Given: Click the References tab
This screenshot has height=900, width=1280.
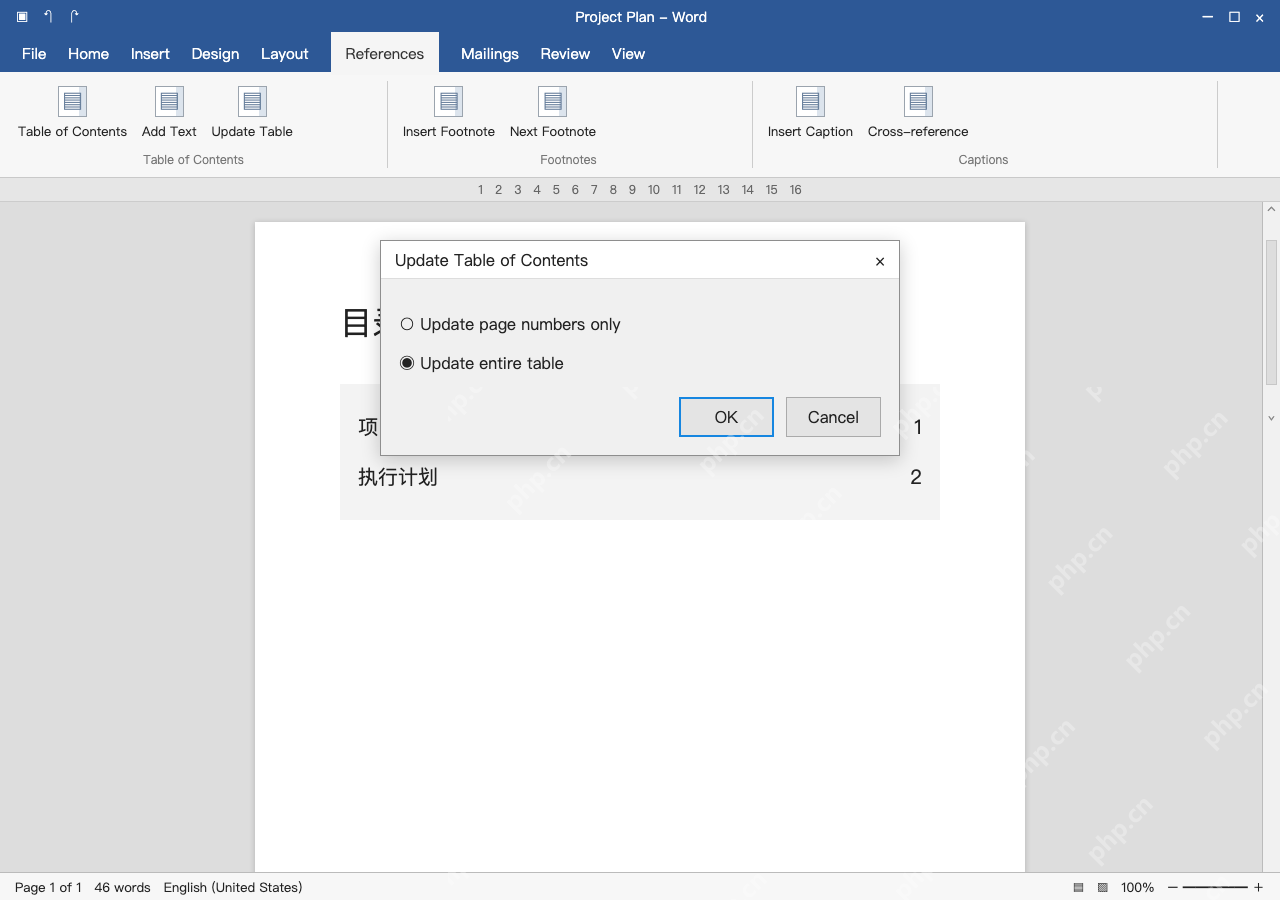Looking at the screenshot, I should tap(385, 54).
